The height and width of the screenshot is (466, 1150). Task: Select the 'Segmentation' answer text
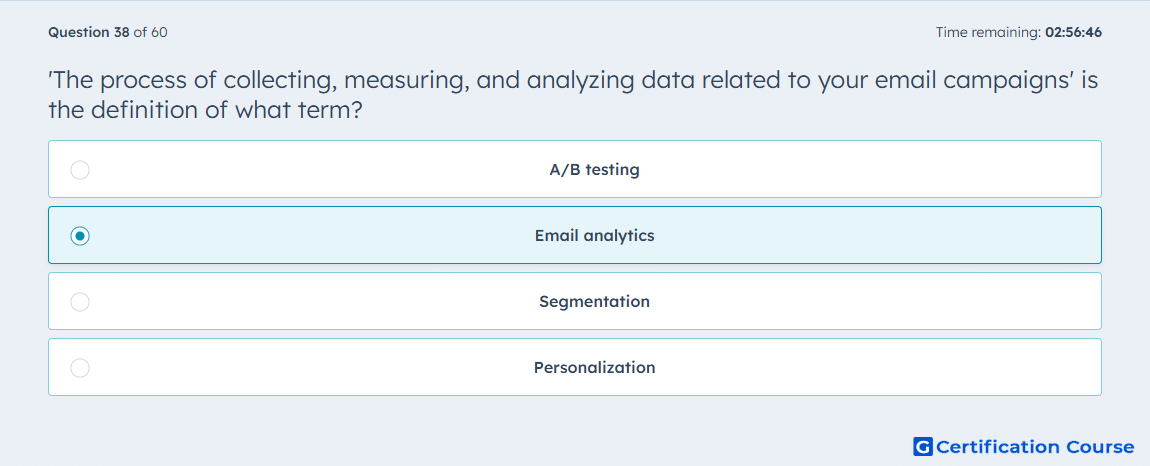pyautogui.click(x=594, y=302)
